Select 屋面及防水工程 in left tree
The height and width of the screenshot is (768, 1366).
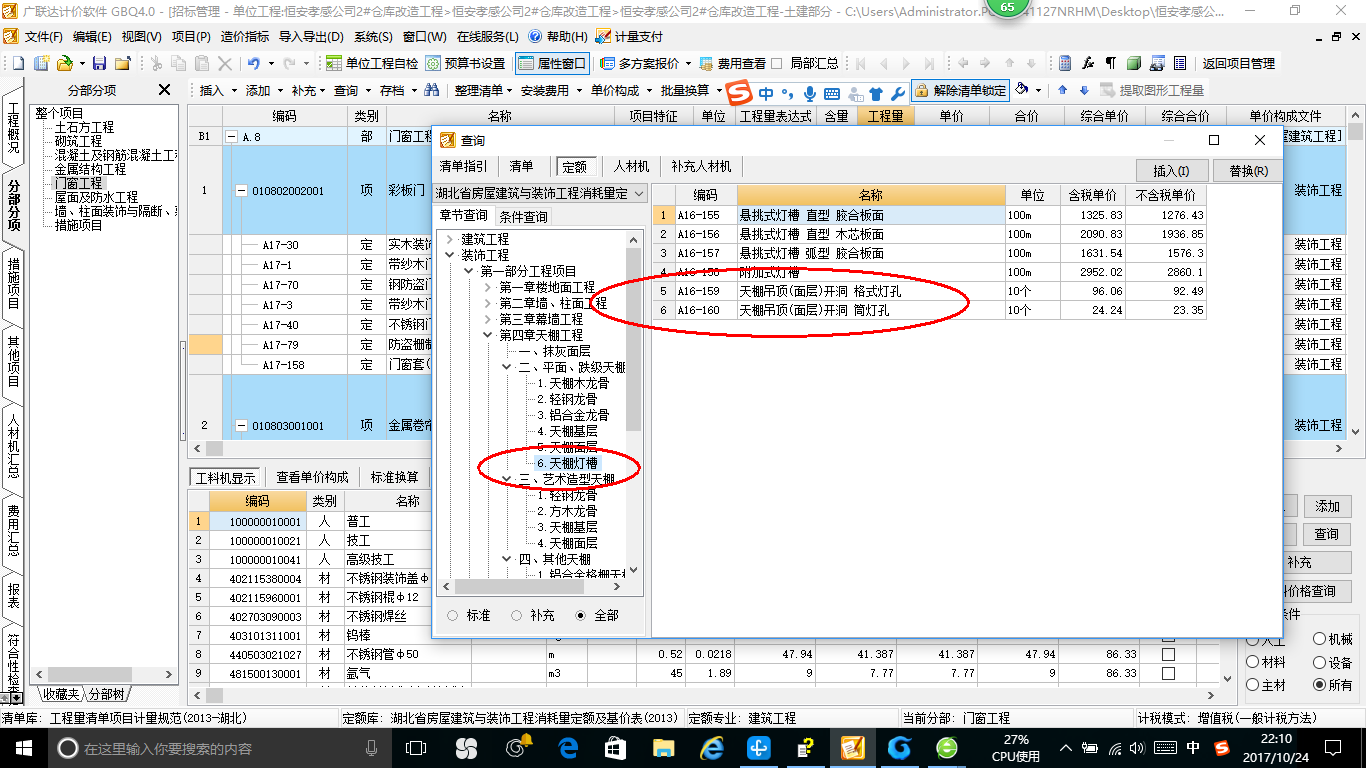[x=97, y=197]
